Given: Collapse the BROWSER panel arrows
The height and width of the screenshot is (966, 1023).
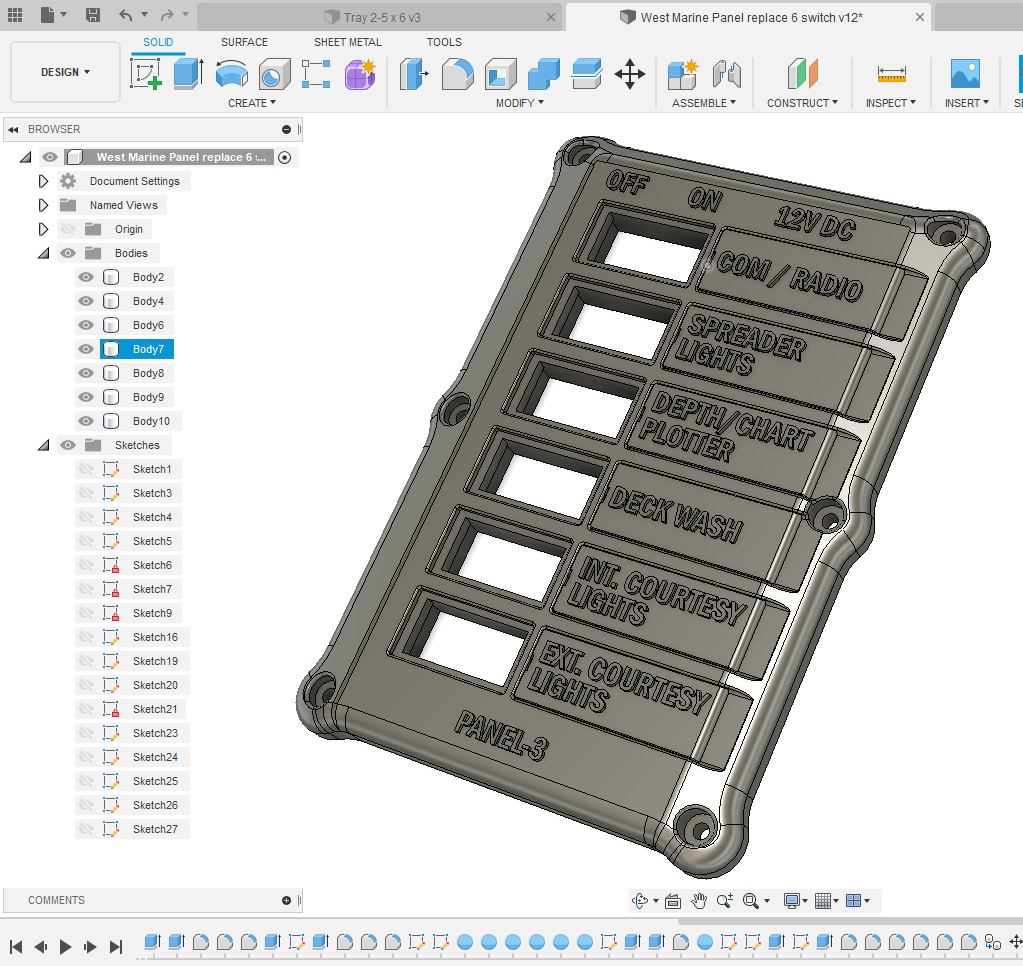Looking at the screenshot, I should (13, 130).
